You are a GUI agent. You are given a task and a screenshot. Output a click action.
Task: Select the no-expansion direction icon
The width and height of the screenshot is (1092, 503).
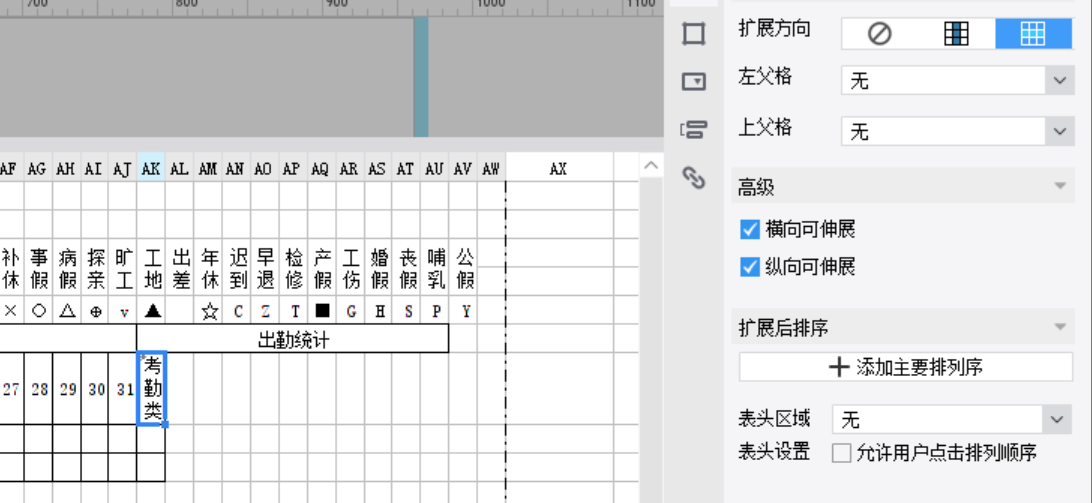[x=880, y=33]
